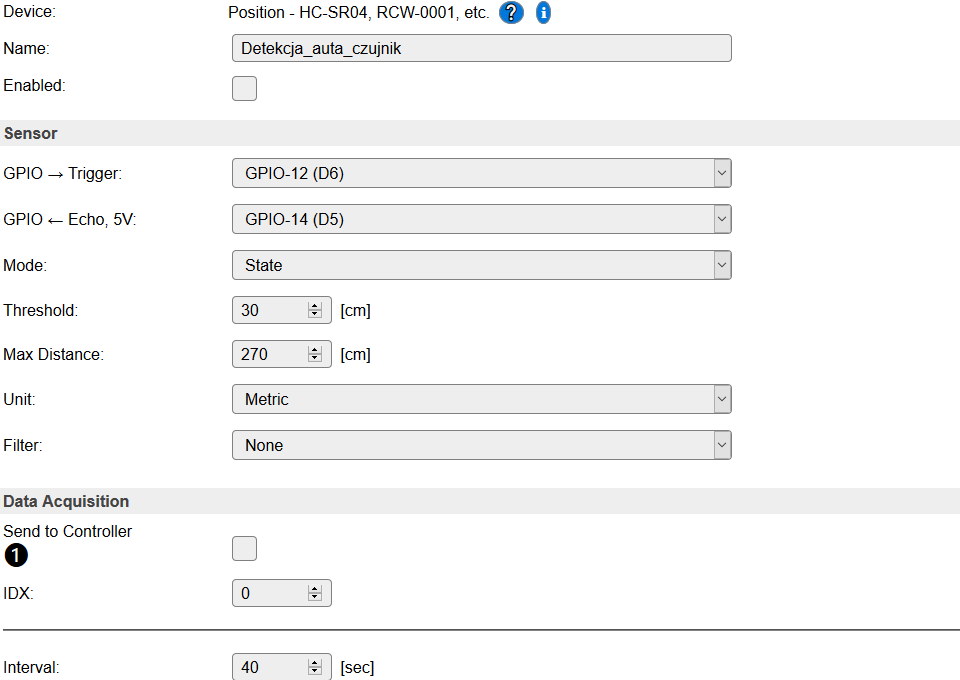Open the GPIO Trigger dropdown

(x=481, y=173)
